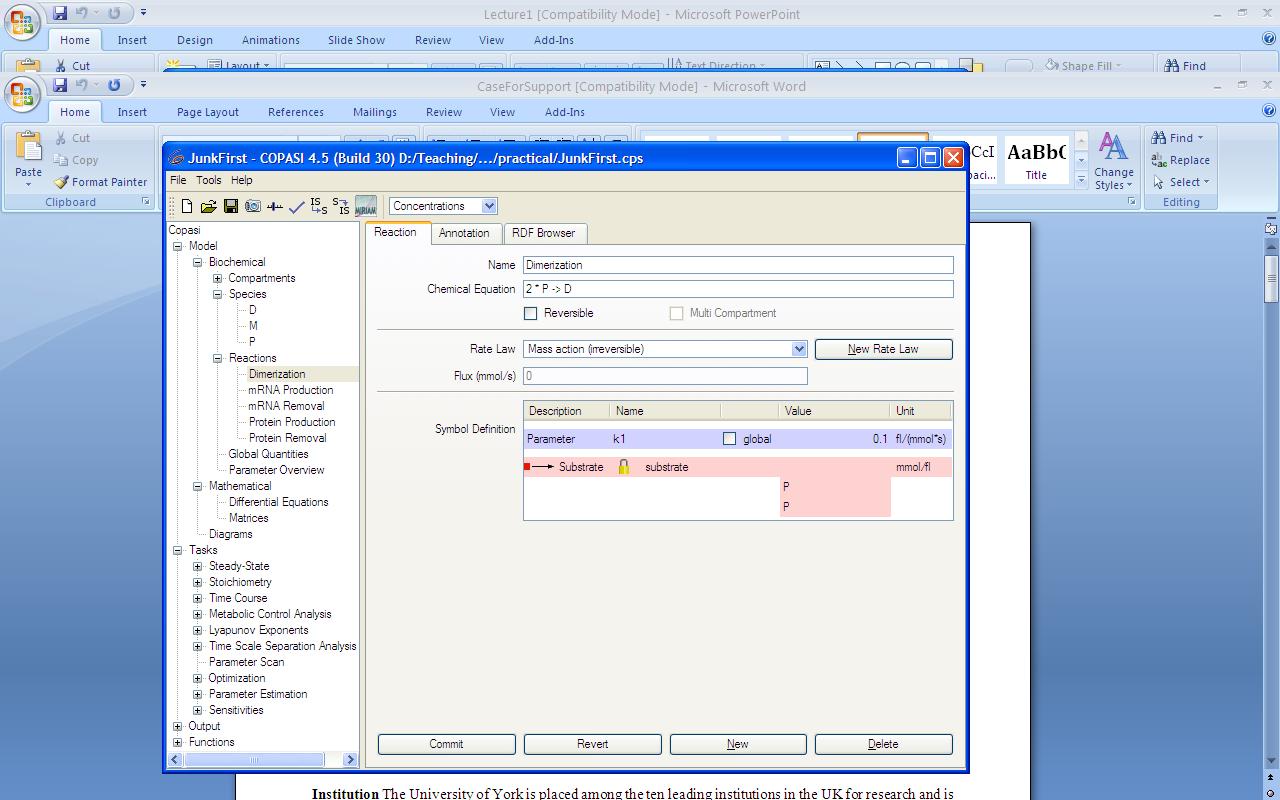Apply initial state to current state icon
The height and width of the screenshot is (800, 1280).
coord(318,206)
